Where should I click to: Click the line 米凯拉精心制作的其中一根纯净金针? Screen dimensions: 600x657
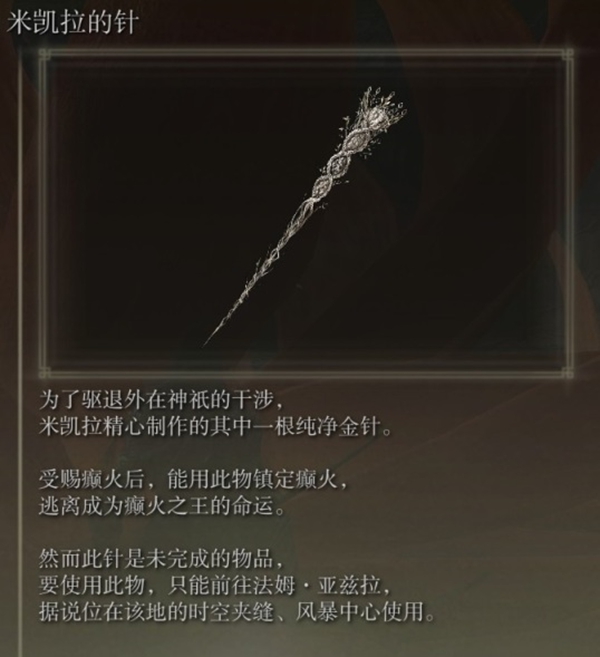tap(215, 428)
